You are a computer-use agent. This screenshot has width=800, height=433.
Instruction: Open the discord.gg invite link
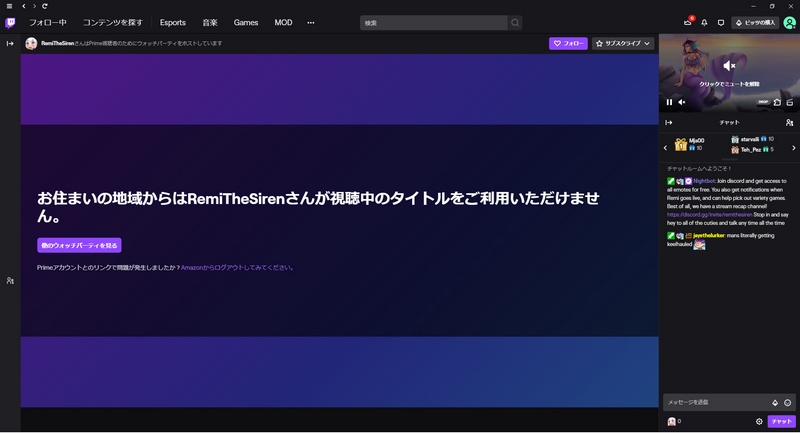click(x=709, y=215)
